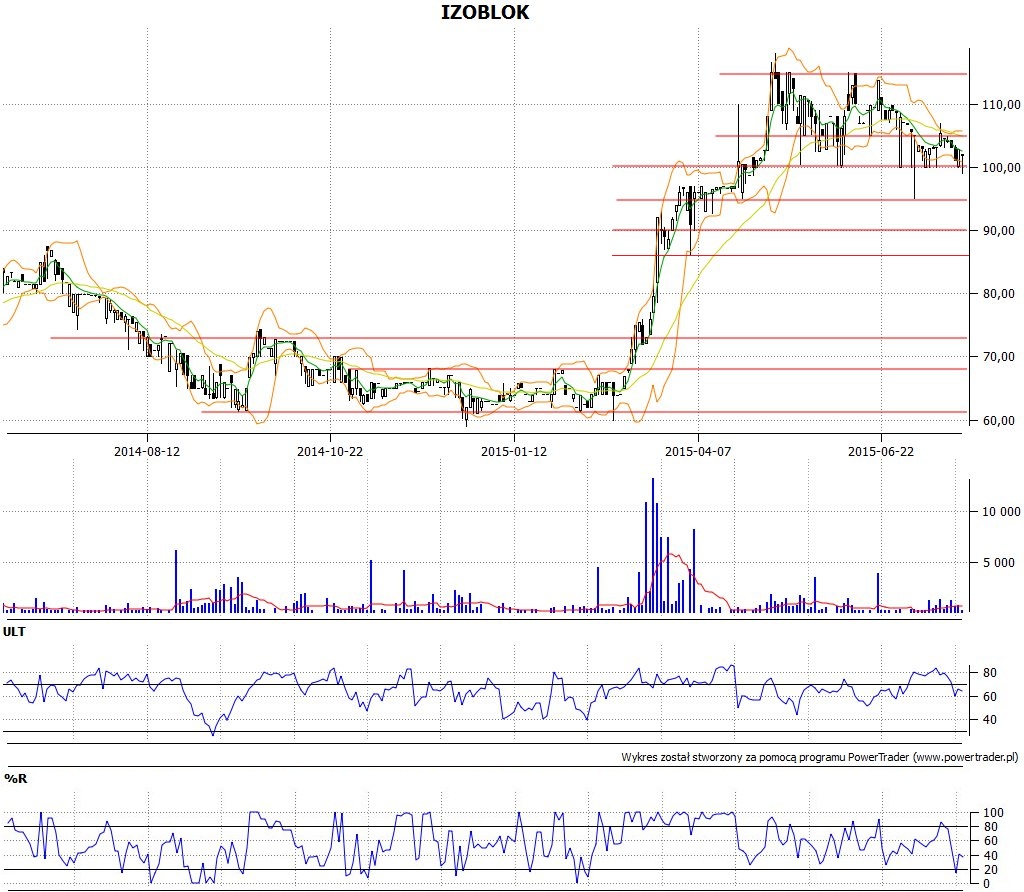The height and width of the screenshot is (892, 1024).
Task: Click the %R panel 100 axis value
Action: pyautogui.click(x=993, y=813)
